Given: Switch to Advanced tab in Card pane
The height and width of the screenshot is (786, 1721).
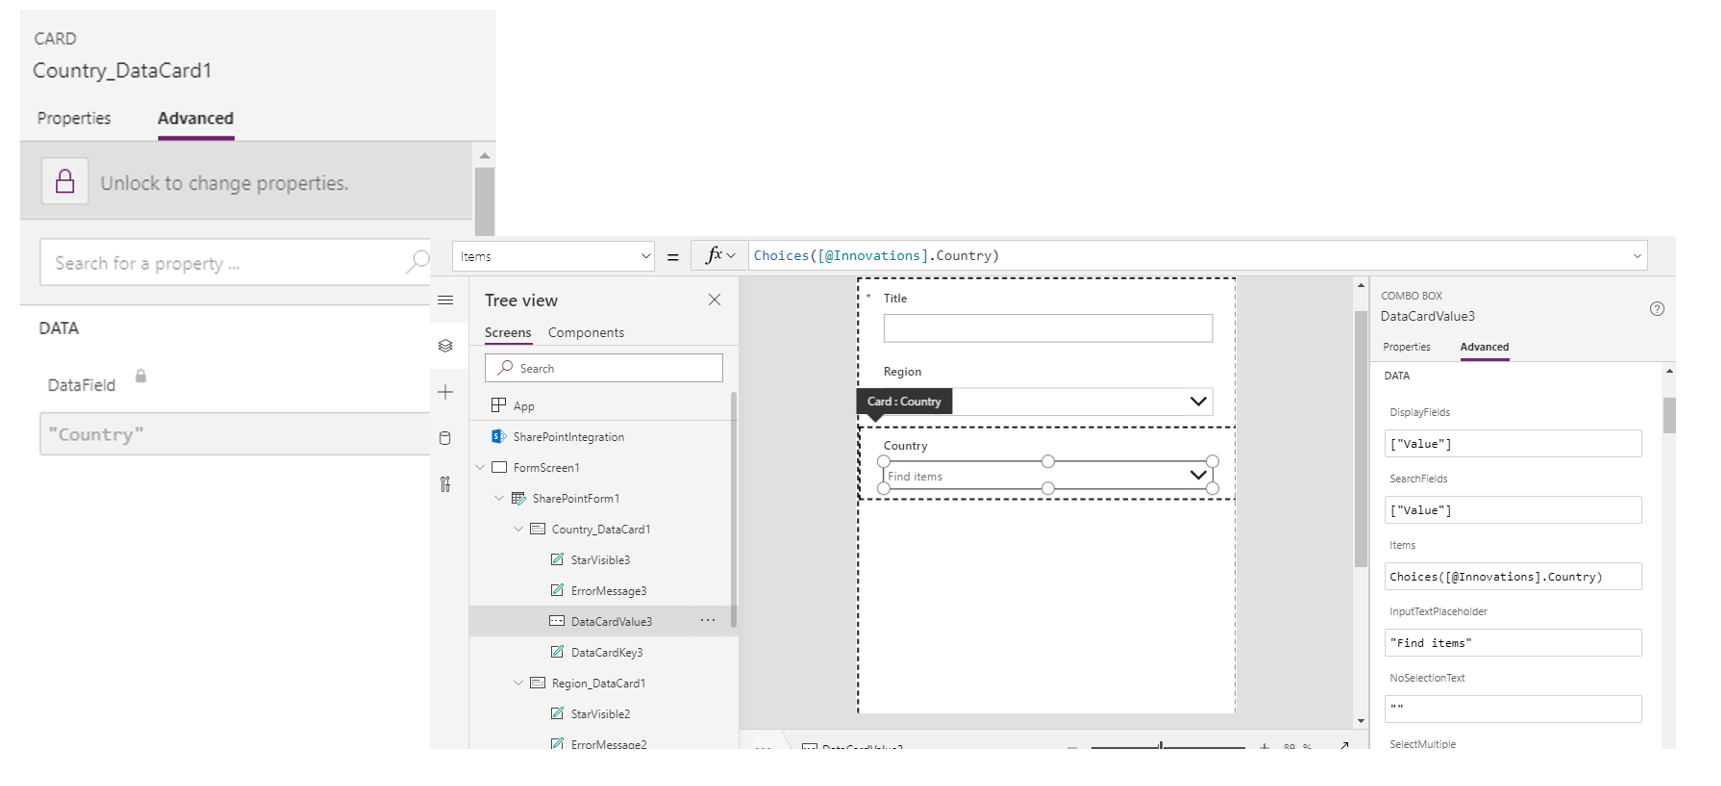Looking at the screenshot, I should 196,118.
